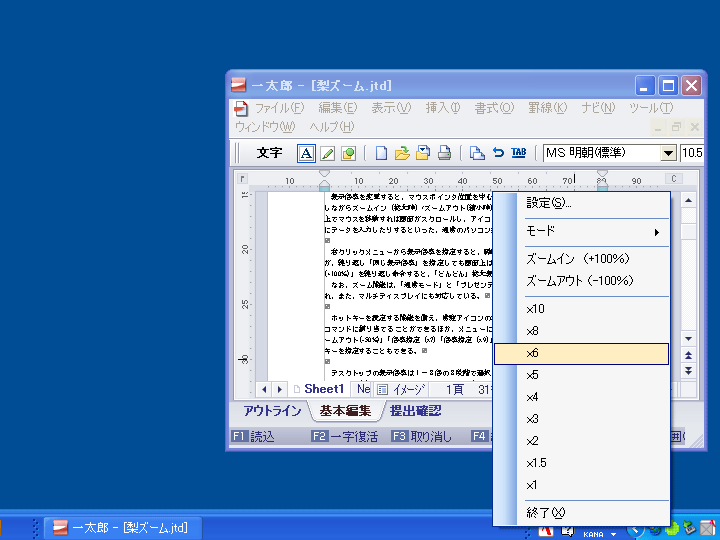The image size is (720, 540).
Task: Save the document using the save icon
Action: [x=423, y=153]
